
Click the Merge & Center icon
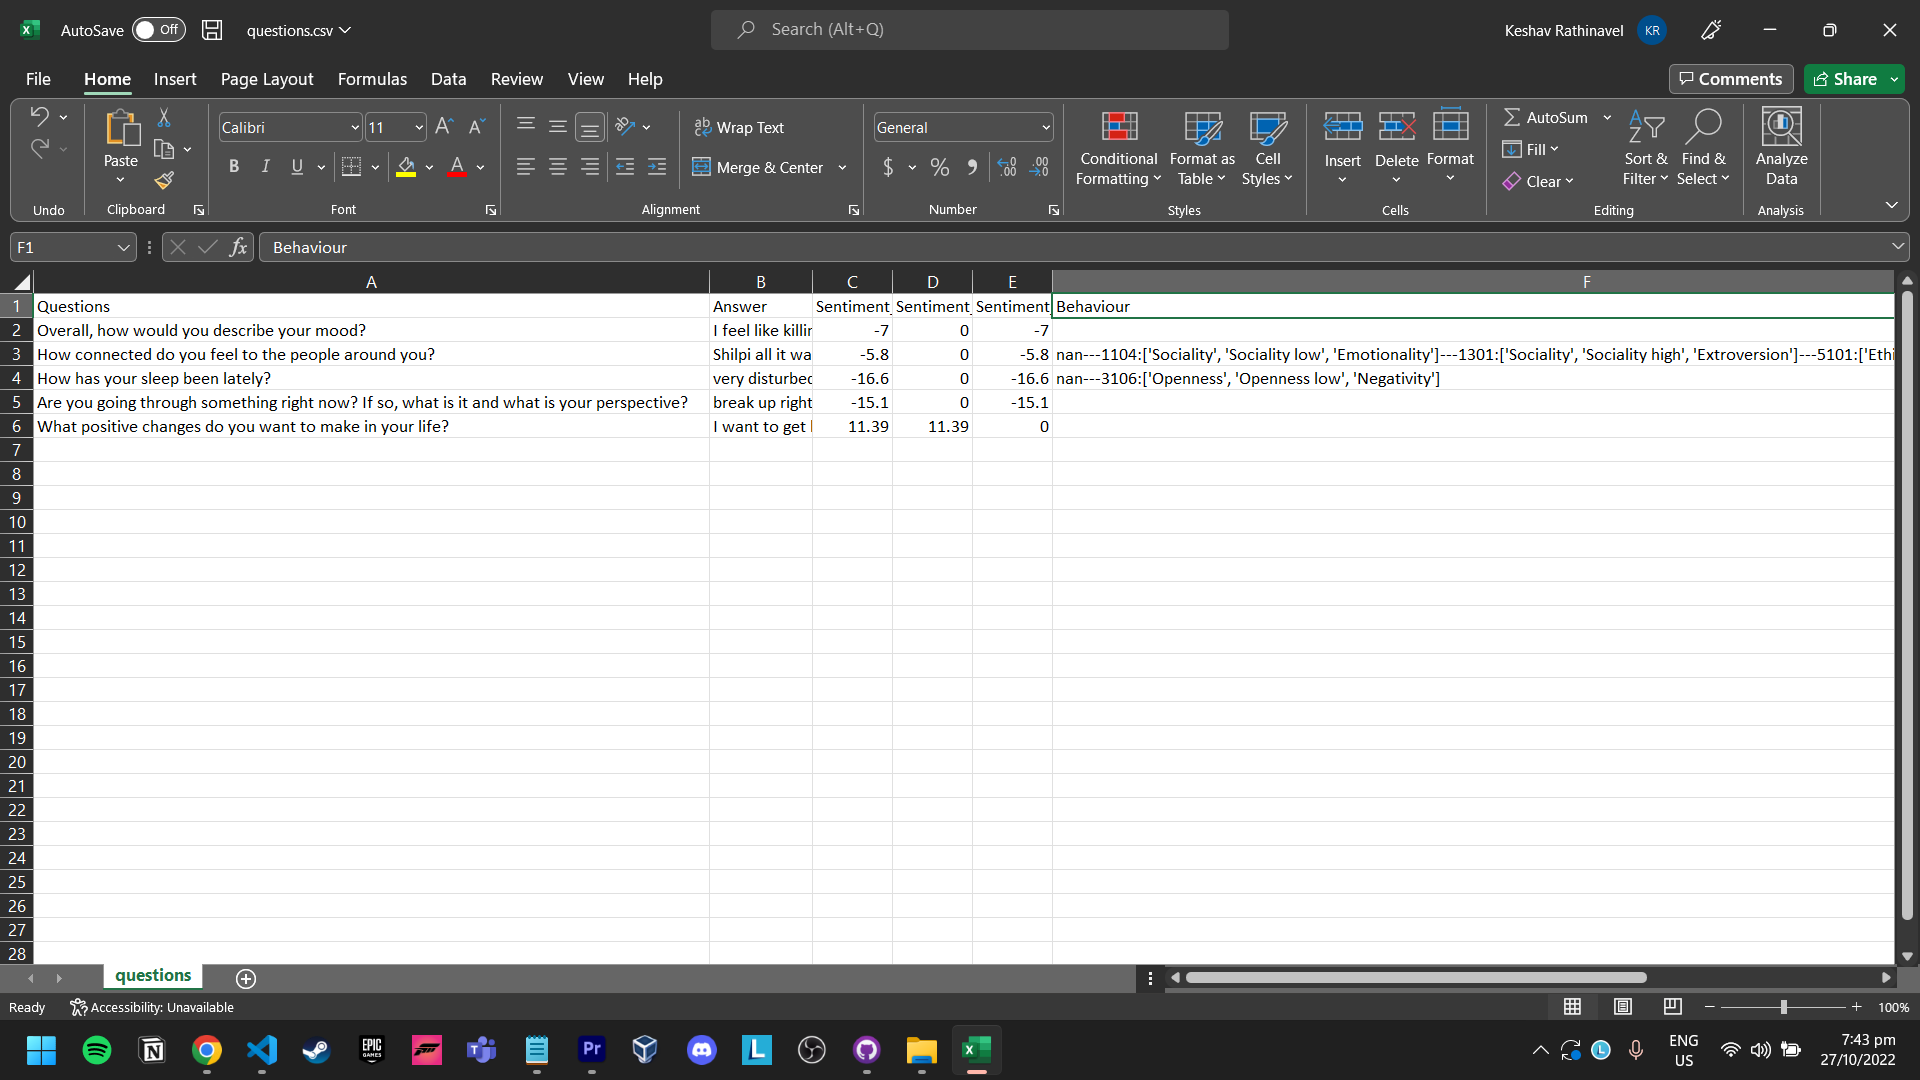coord(702,167)
